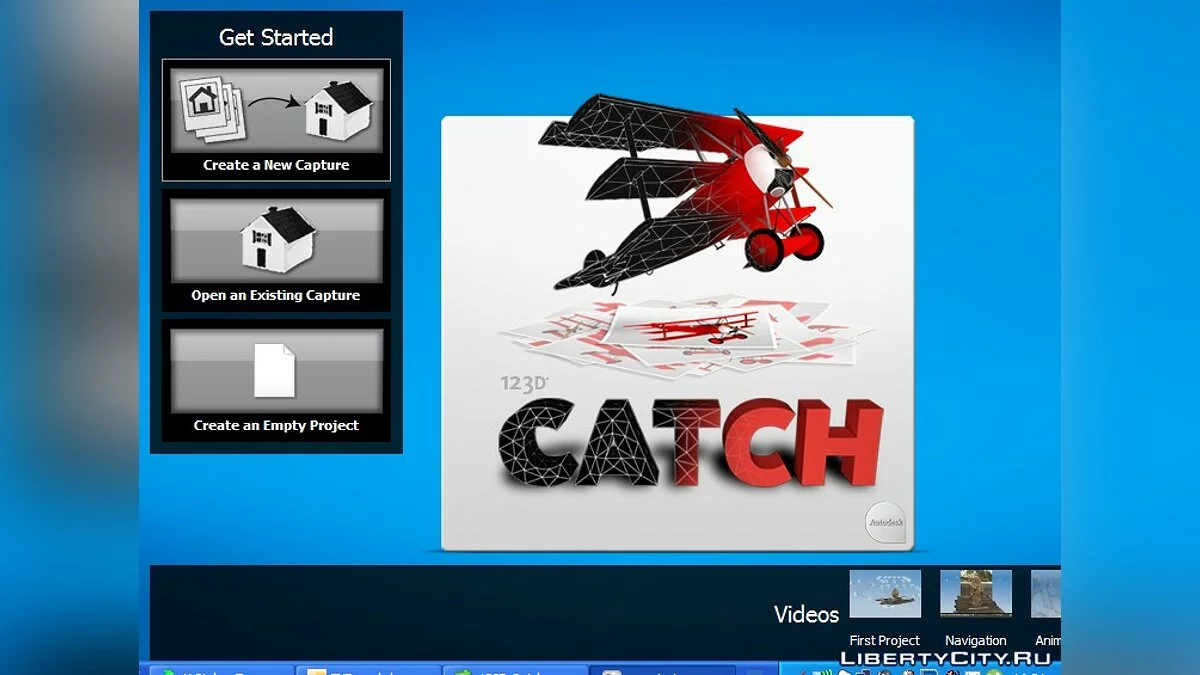
Task: Click the Get Started panel heading
Action: point(276,38)
